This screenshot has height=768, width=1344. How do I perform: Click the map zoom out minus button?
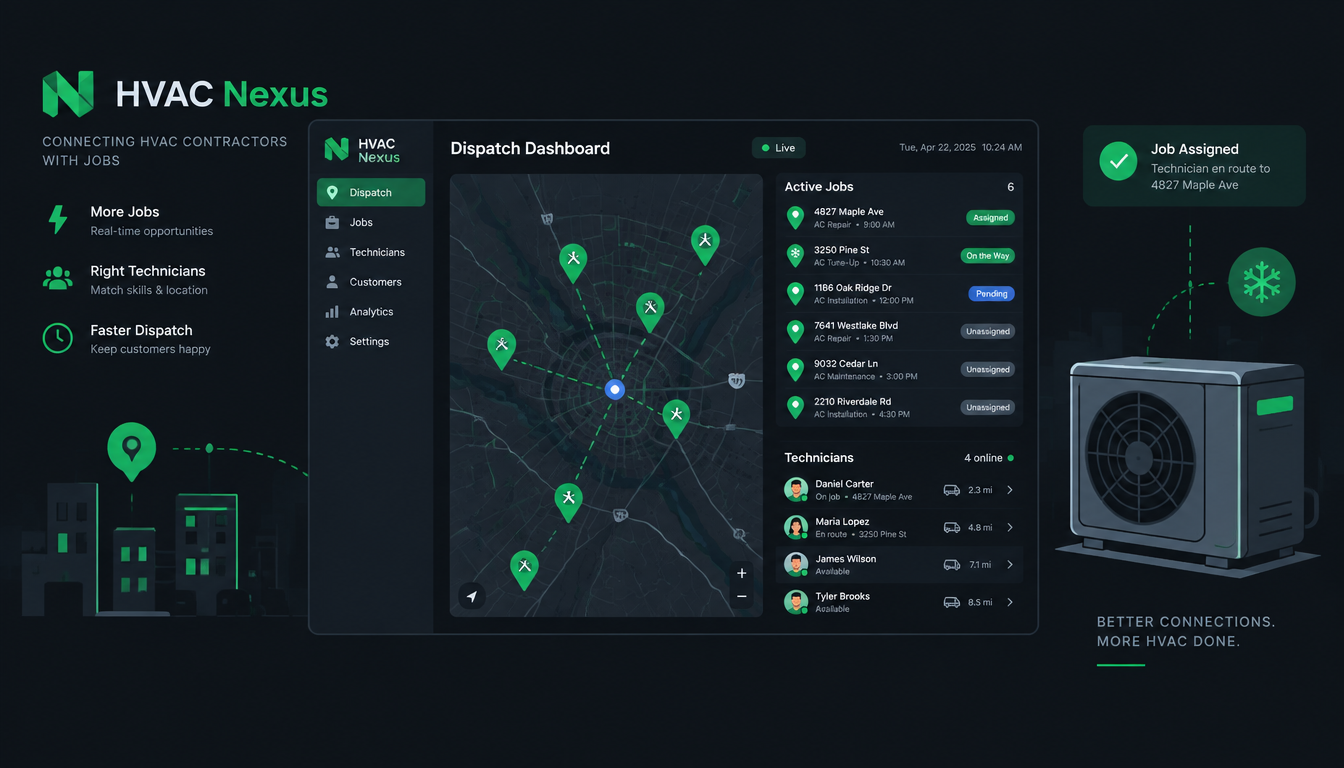tap(741, 596)
